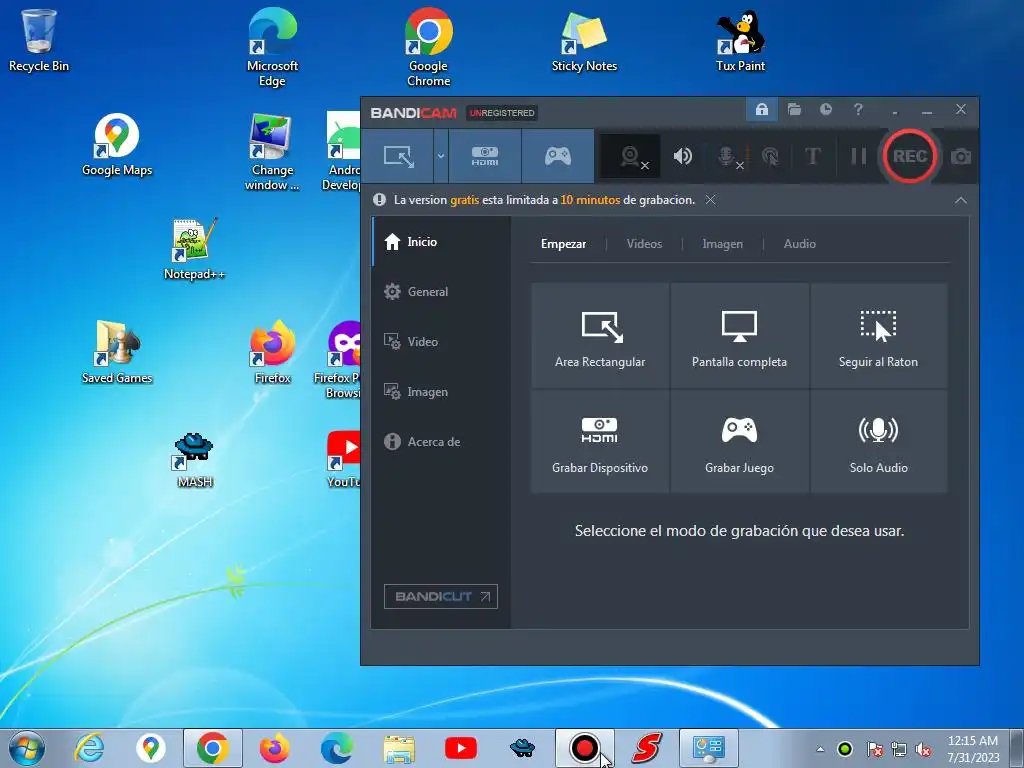Select Tux Paint desktop icon
1024x768 pixels.
(x=740, y=40)
